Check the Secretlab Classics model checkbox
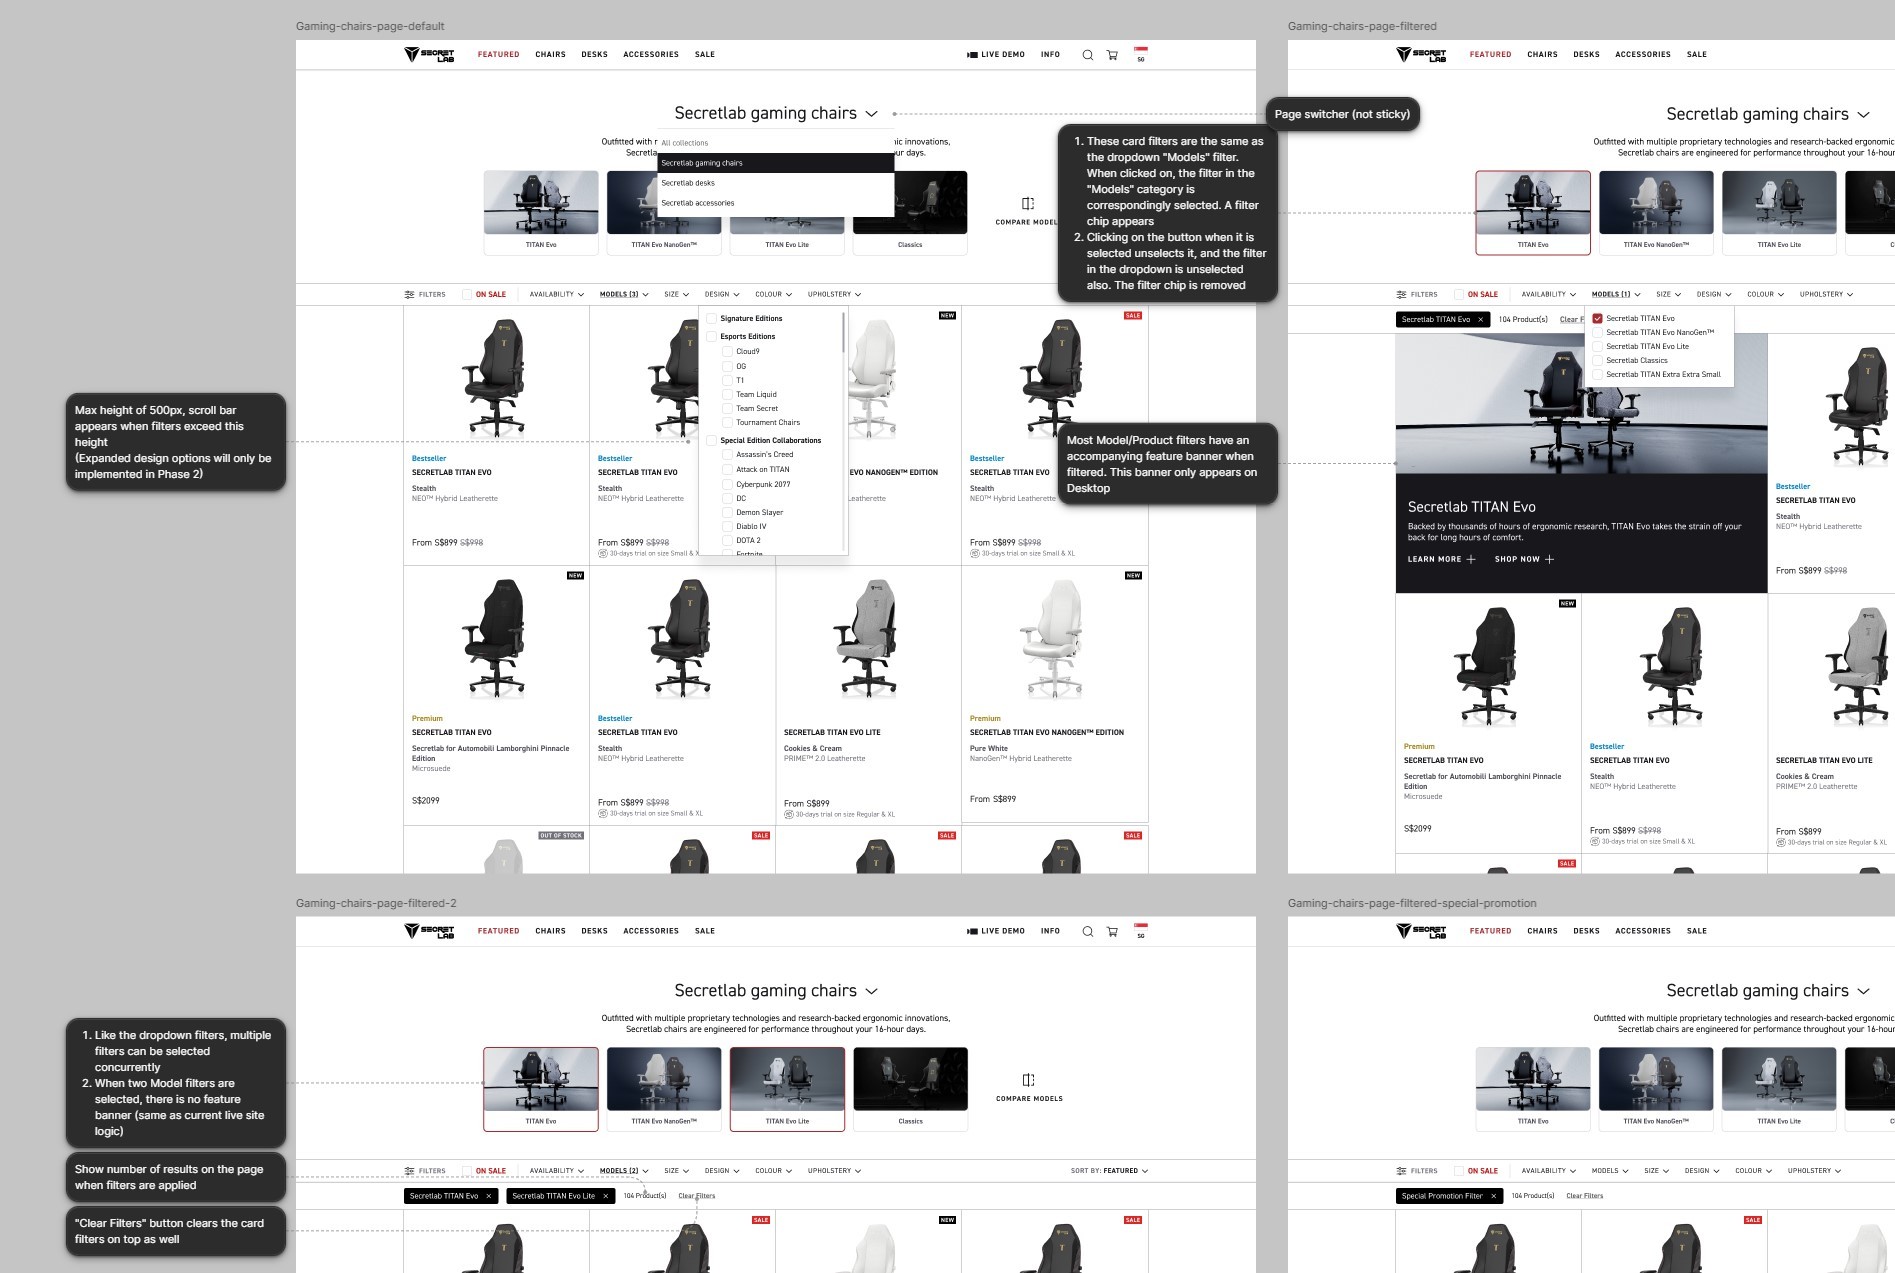Image resolution: width=1895 pixels, height=1273 pixels. (x=1598, y=361)
